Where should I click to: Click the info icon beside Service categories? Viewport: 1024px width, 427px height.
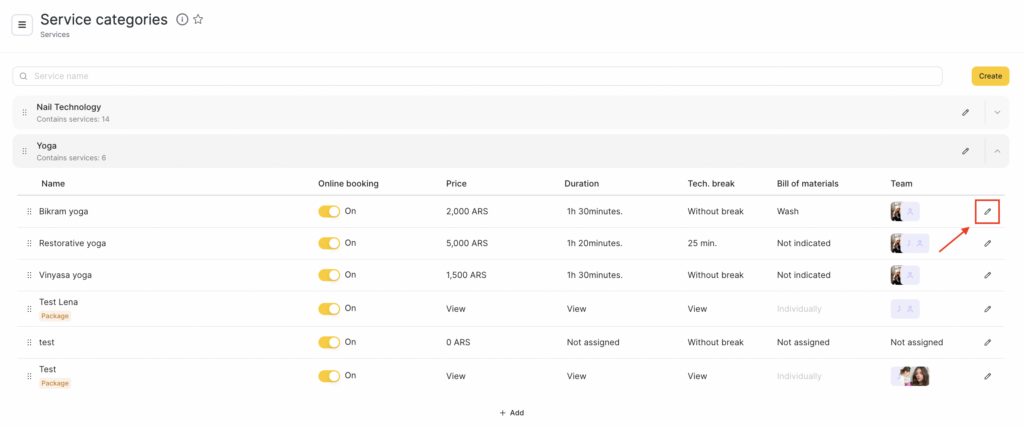tap(181, 19)
